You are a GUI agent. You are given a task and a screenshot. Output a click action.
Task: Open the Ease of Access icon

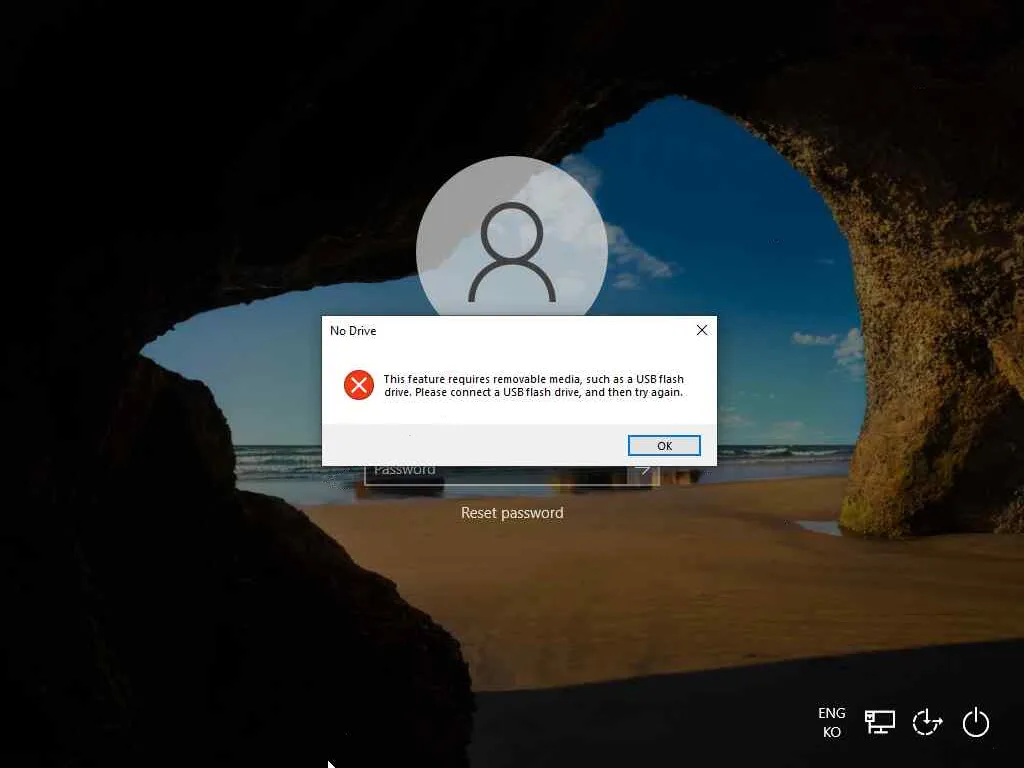point(927,722)
